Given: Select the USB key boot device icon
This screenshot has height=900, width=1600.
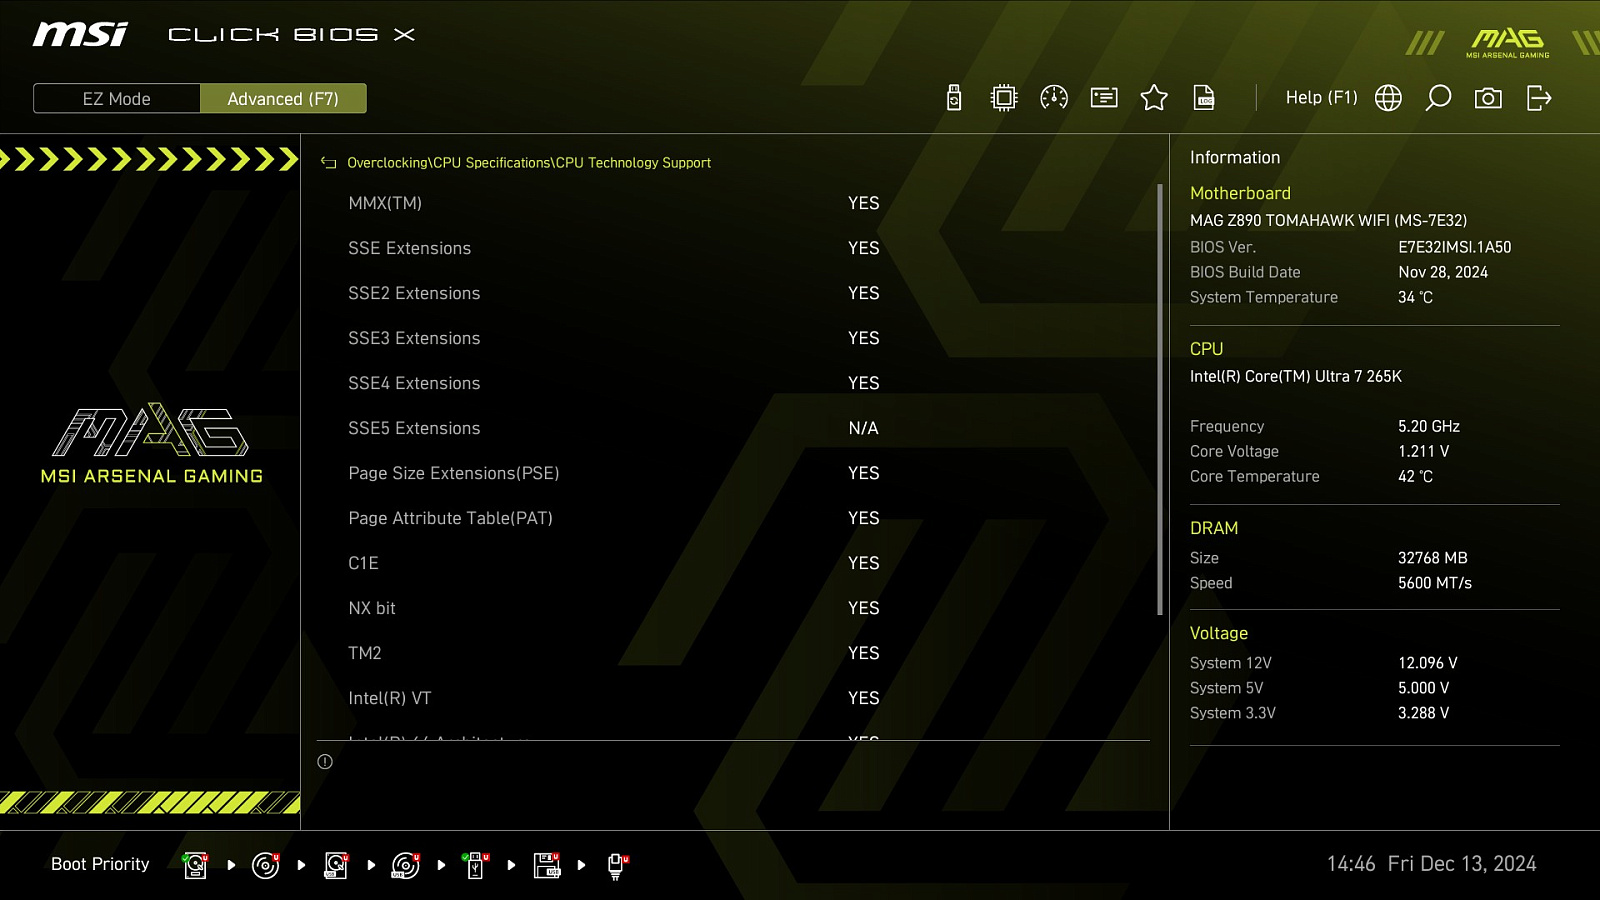Looking at the screenshot, I should [x=476, y=865].
